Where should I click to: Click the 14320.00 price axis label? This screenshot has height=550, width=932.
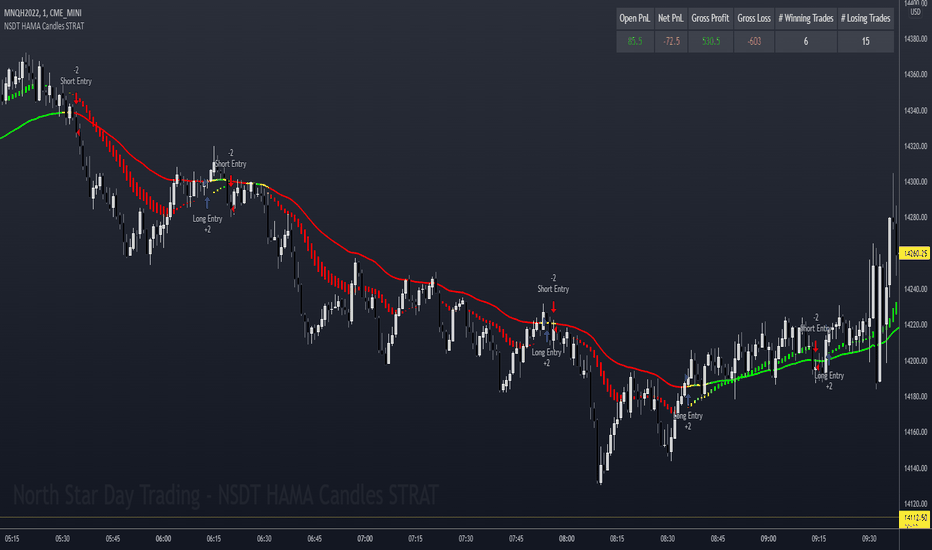point(915,146)
